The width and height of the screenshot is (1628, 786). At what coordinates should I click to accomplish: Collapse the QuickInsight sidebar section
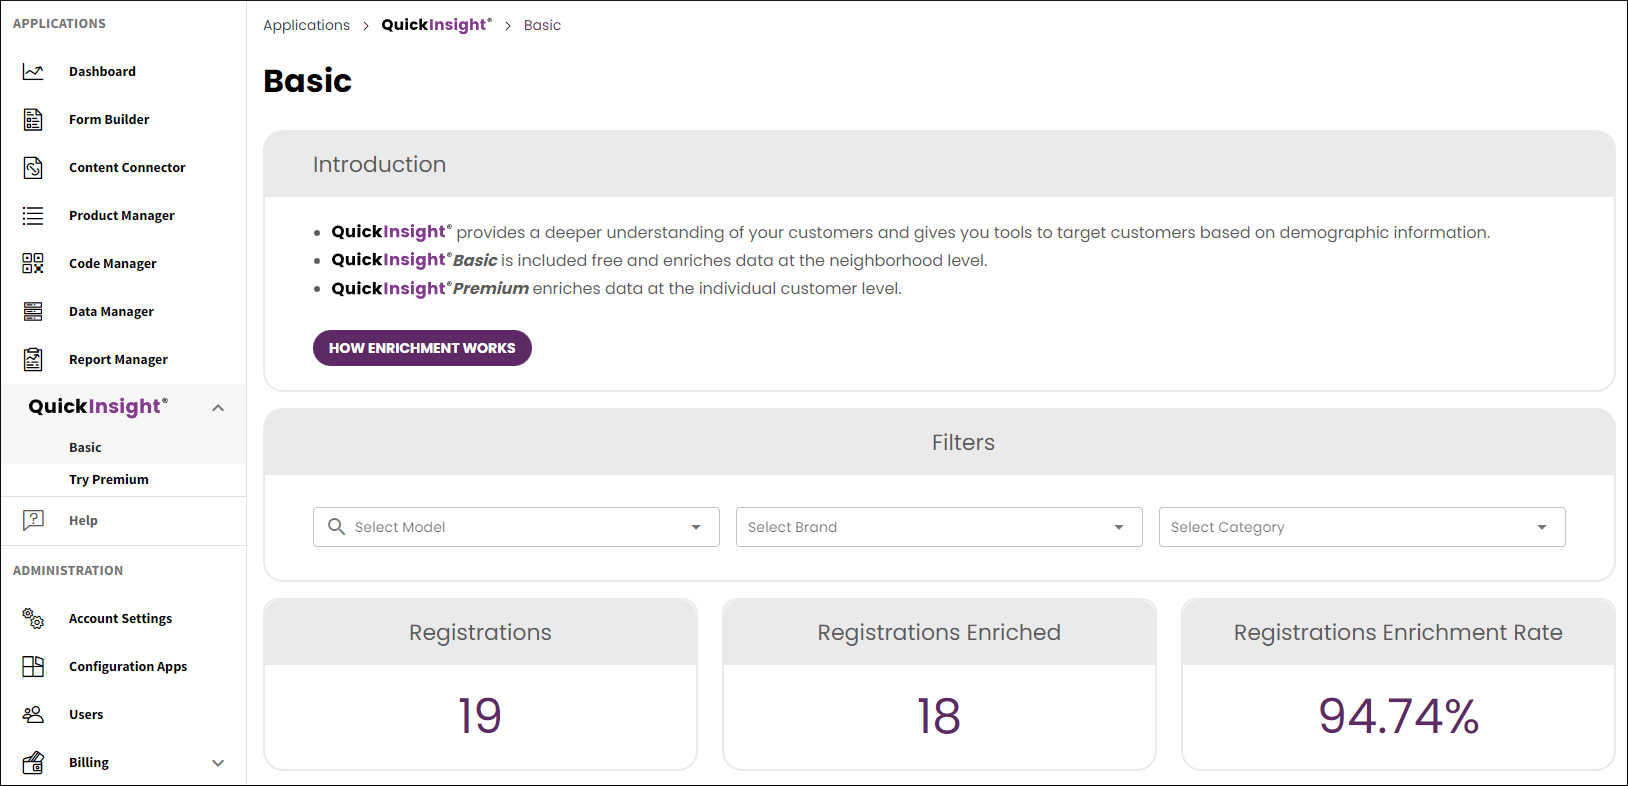[218, 408]
